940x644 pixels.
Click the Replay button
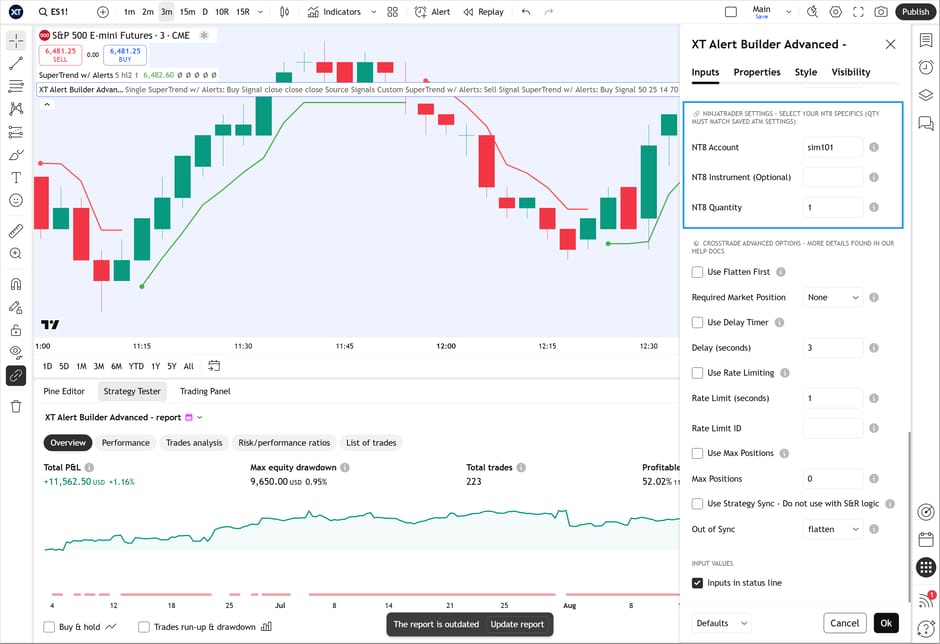pyautogui.click(x=483, y=12)
